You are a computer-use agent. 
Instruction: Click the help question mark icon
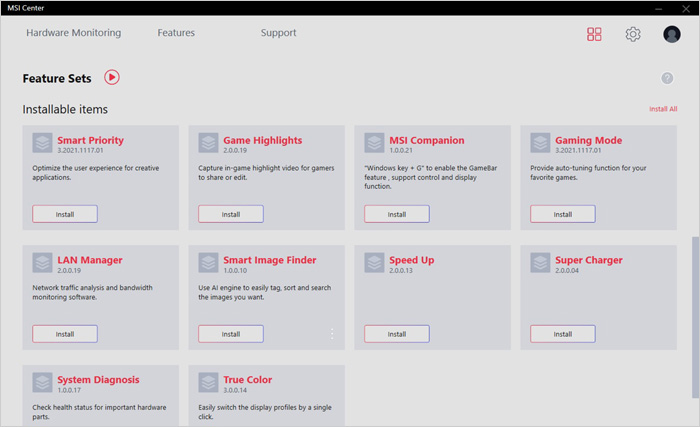(x=667, y=78)
